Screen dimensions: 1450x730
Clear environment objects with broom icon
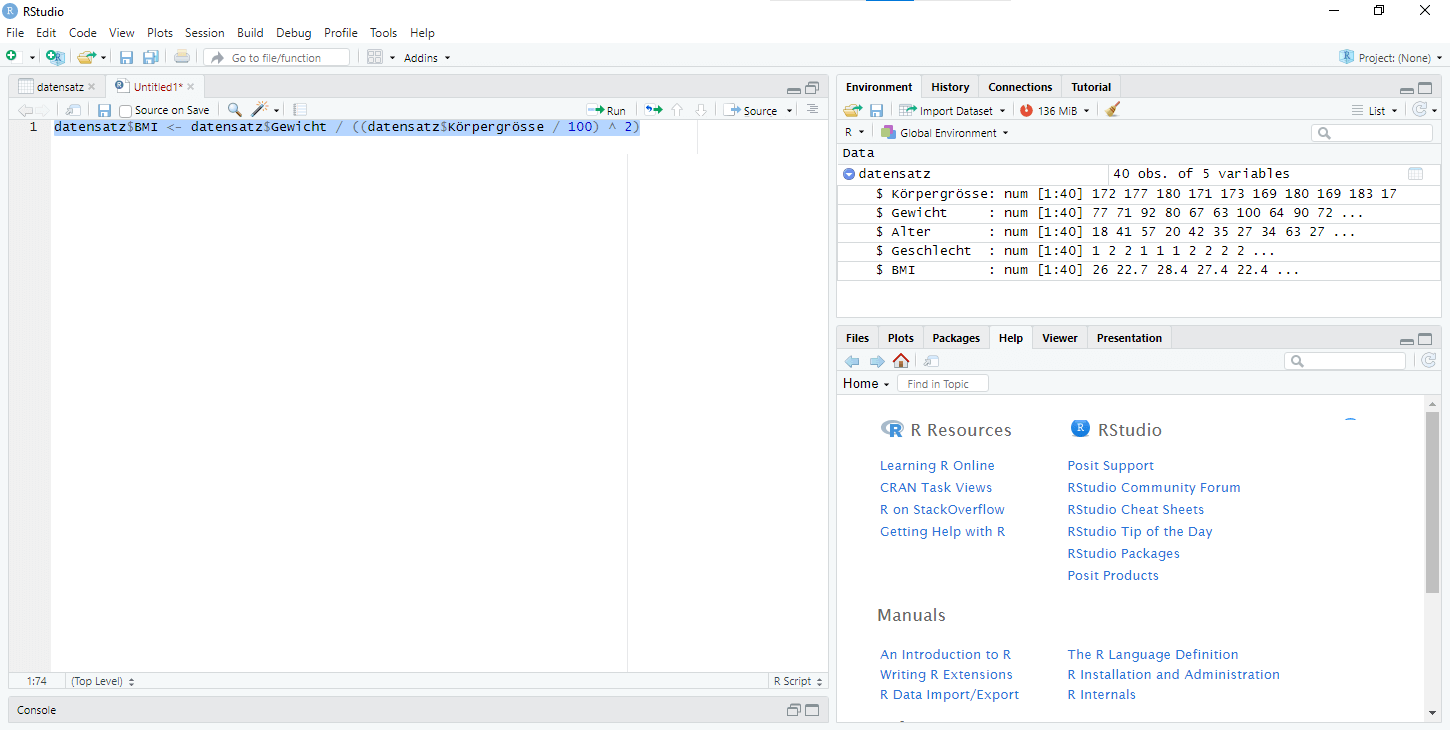pos(1113,110)
